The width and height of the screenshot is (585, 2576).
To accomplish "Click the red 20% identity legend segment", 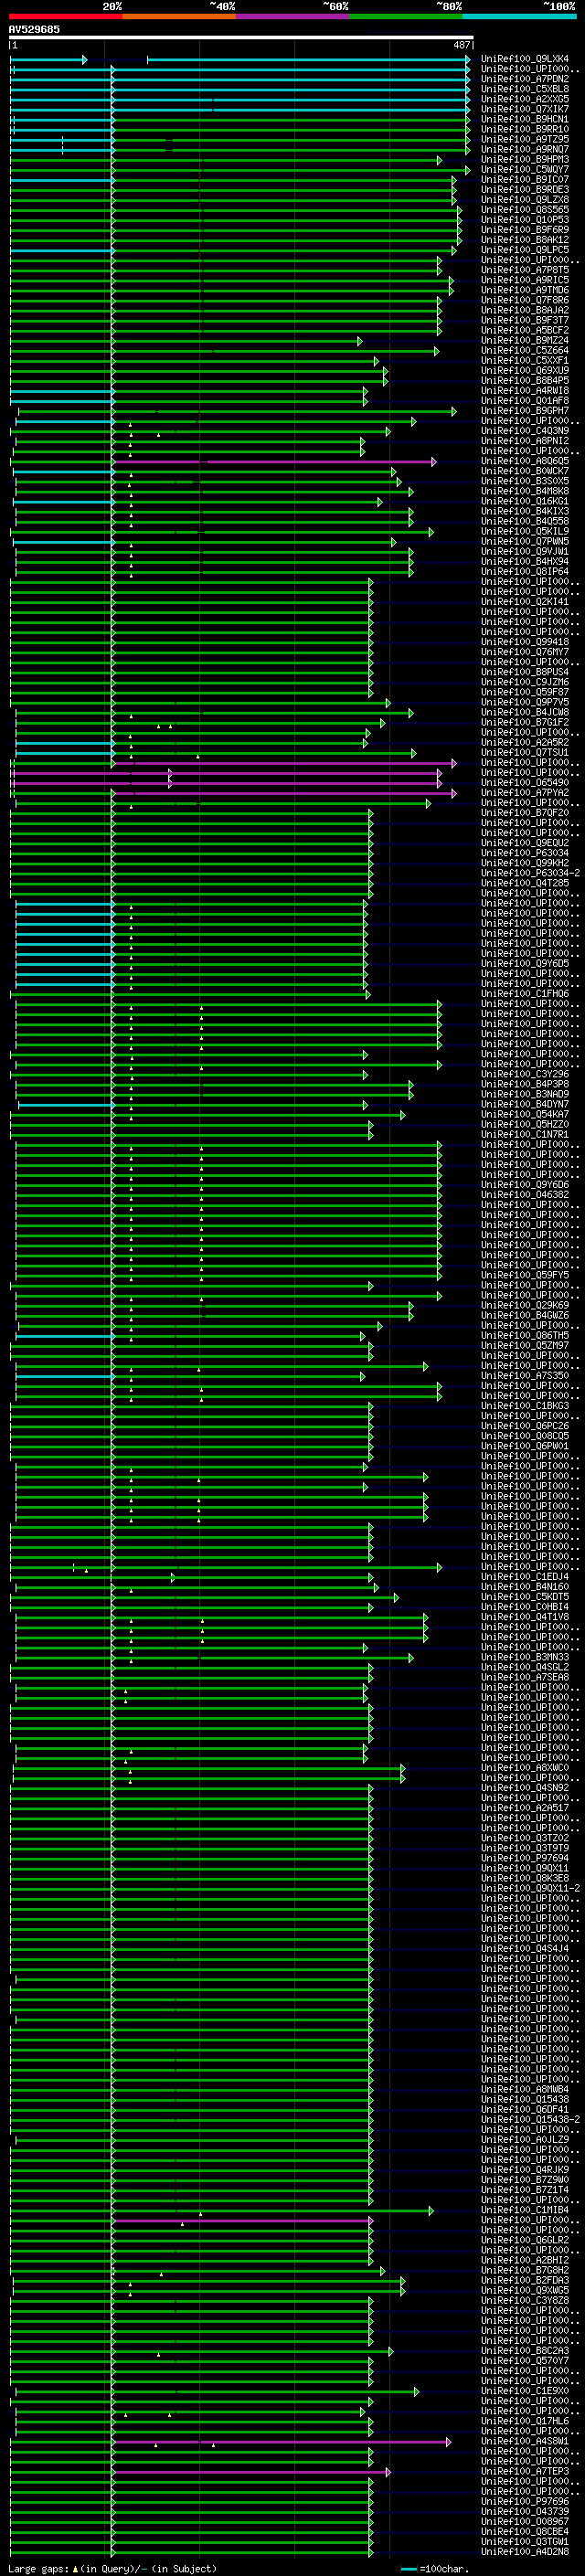I will coord(66,16).
